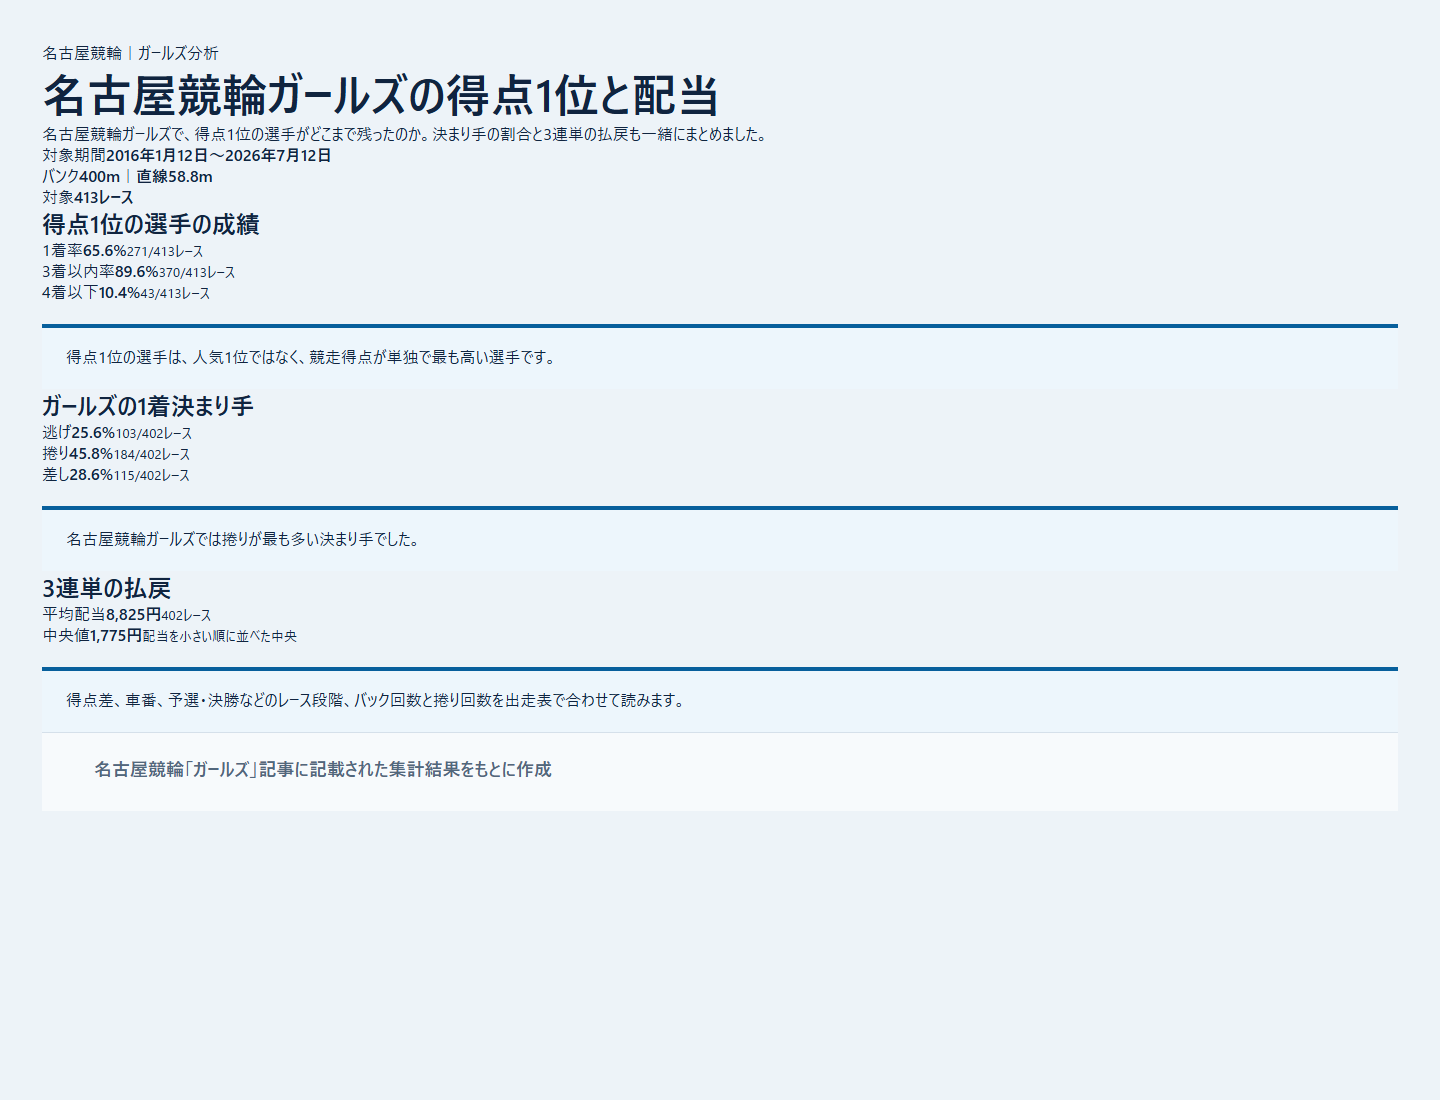Click the heading '得点1位の選手の成績'
Viewport: 1440px width, 1100px height.
click(x=151, y=224)
